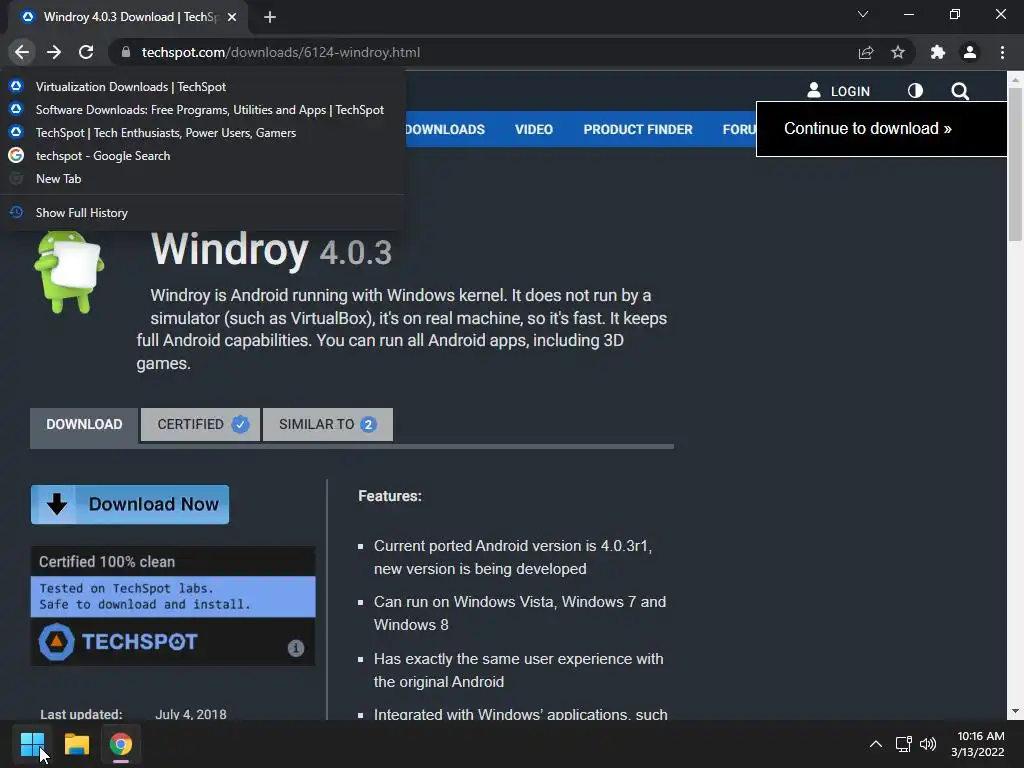Open the VIDEO nav item
This screenshot has width=1024, height=768.
pyautogui.click(x=534, y=129)
